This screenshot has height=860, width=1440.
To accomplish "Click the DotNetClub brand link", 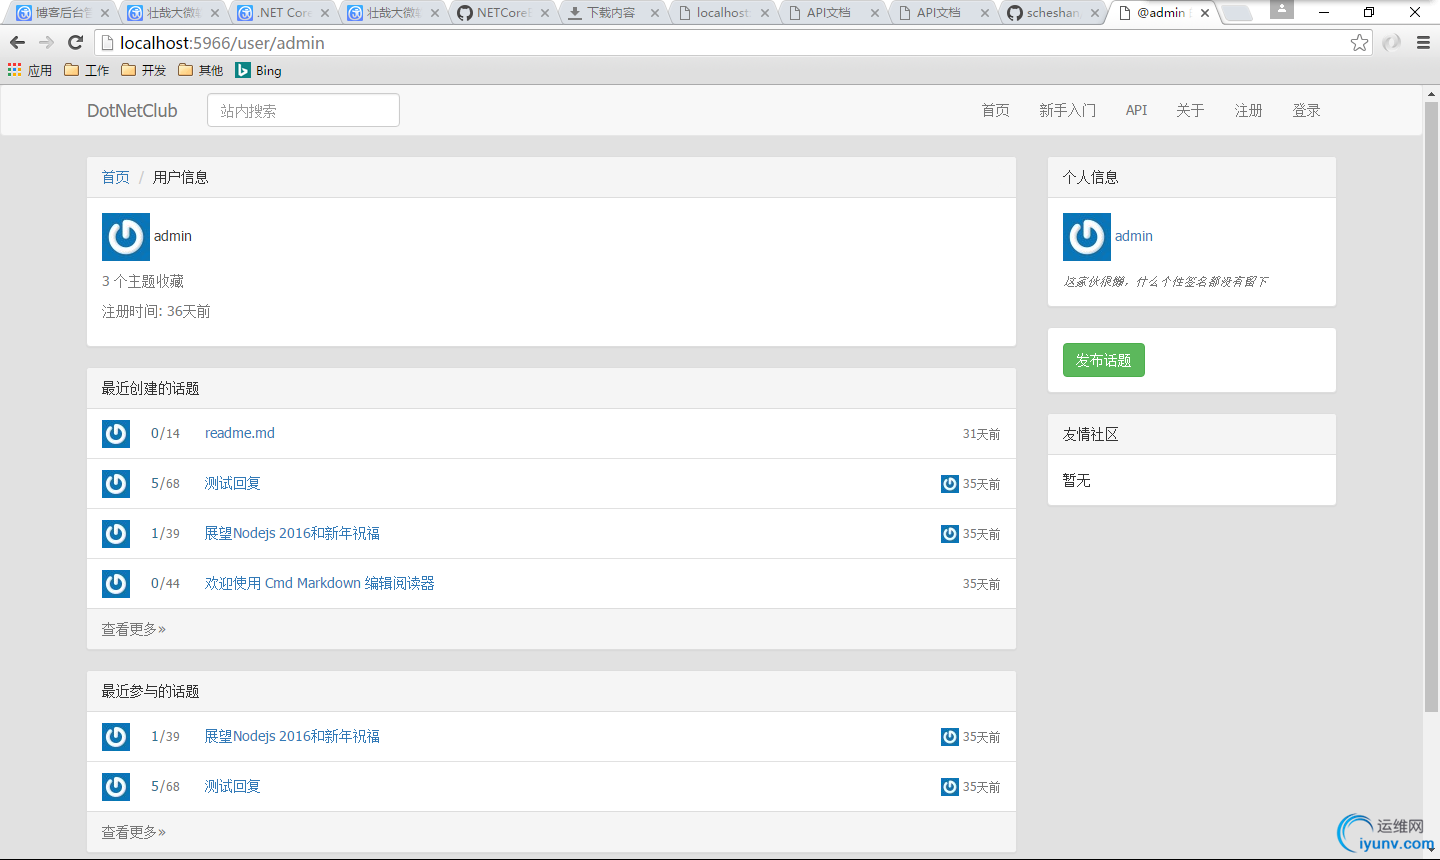I will click(x=132, y=110).
